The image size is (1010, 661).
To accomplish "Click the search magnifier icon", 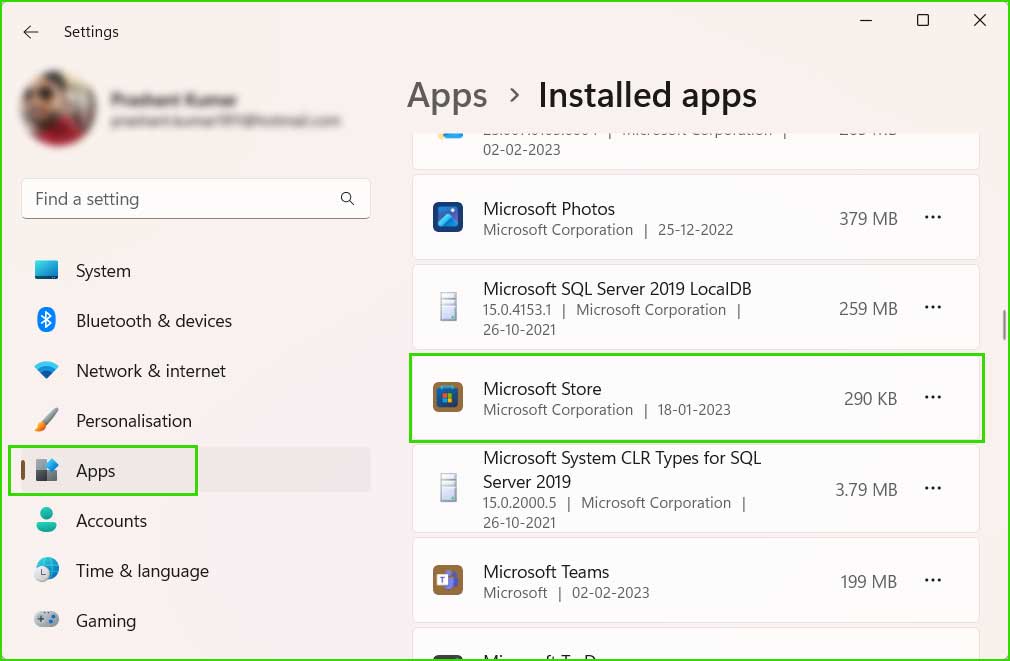I will (x=347, y=198).
